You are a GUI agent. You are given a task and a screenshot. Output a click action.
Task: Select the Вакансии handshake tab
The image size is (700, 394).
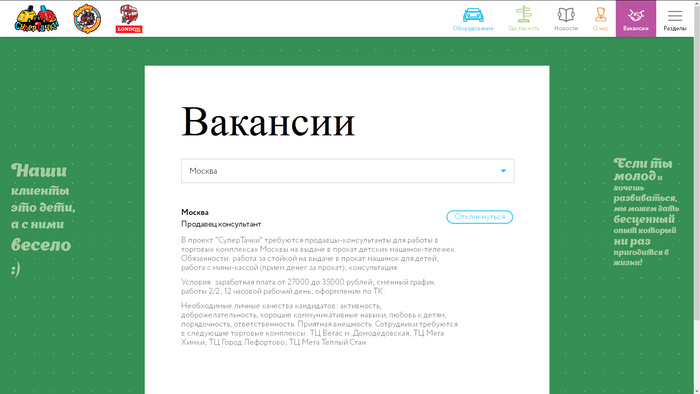point(636,19)
